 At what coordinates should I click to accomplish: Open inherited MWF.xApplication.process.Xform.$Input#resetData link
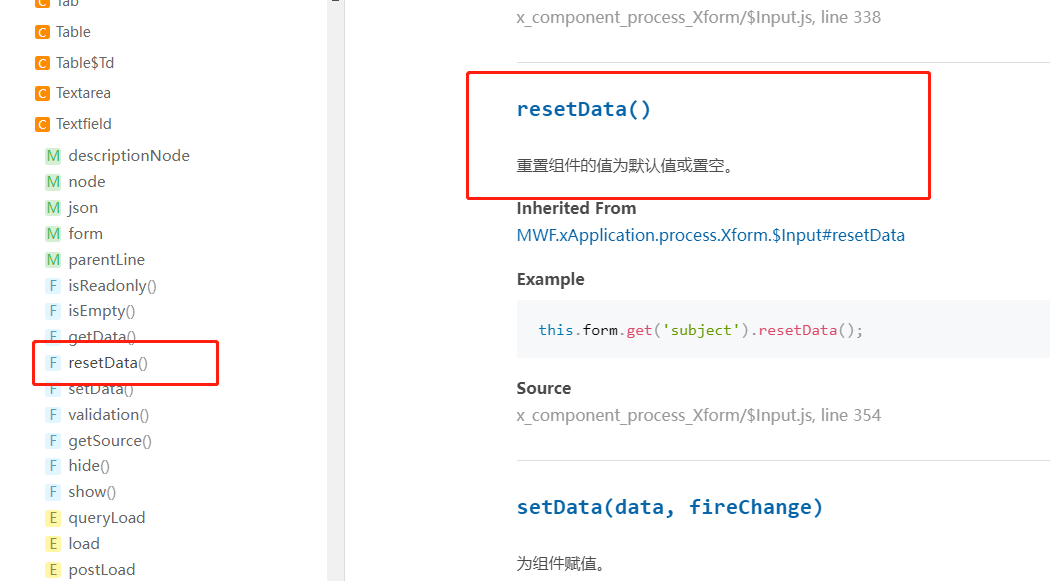coord(710,235)
